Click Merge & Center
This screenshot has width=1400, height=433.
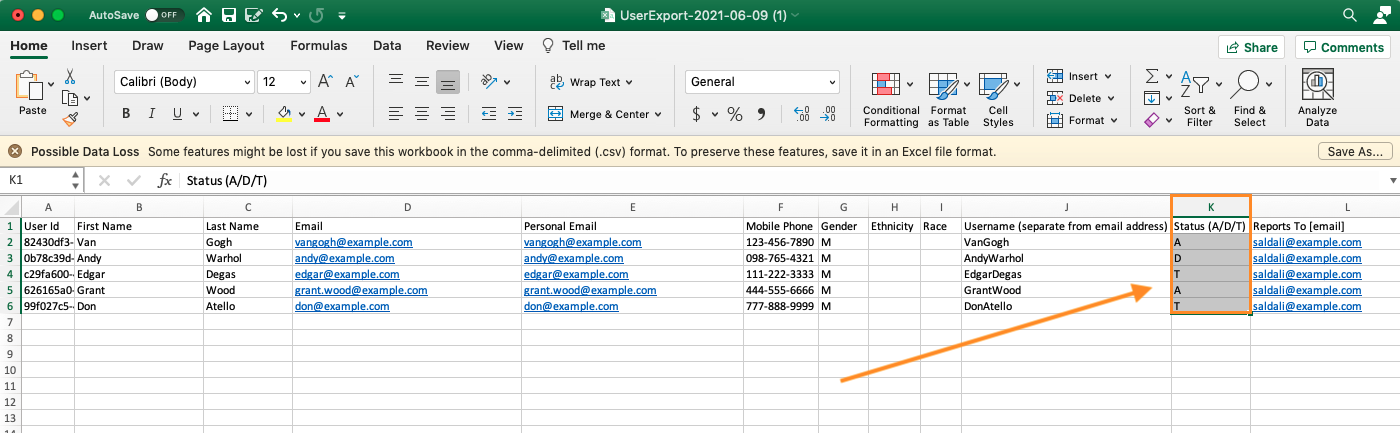pyautogui.click(x=606, y=114)
